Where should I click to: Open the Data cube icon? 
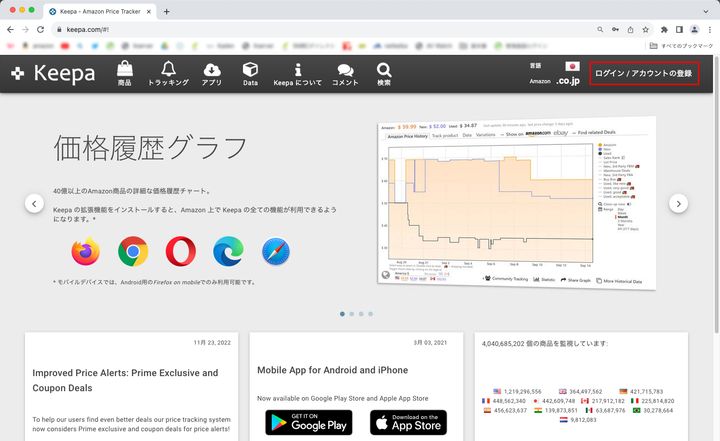point(250,71)
